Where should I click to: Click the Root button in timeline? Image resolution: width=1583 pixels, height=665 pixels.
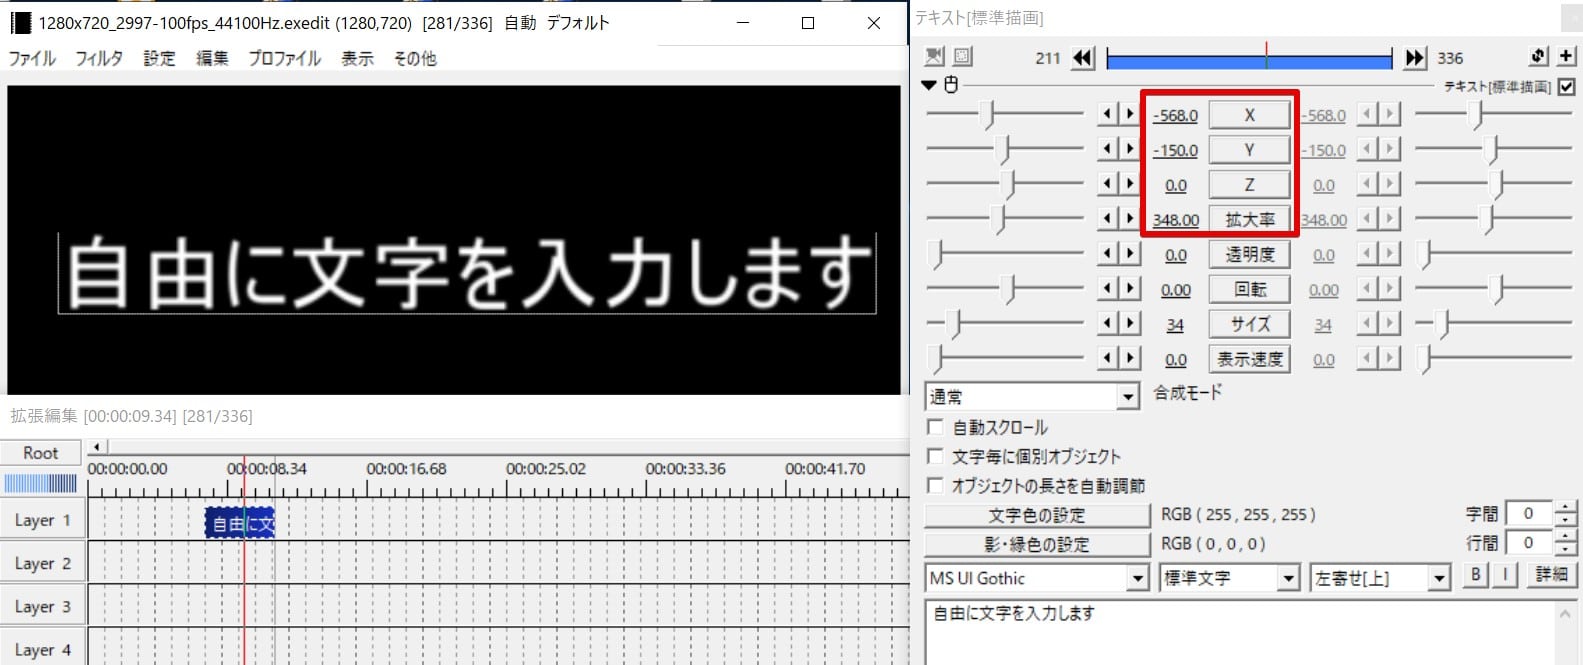(x=41, y=453)
